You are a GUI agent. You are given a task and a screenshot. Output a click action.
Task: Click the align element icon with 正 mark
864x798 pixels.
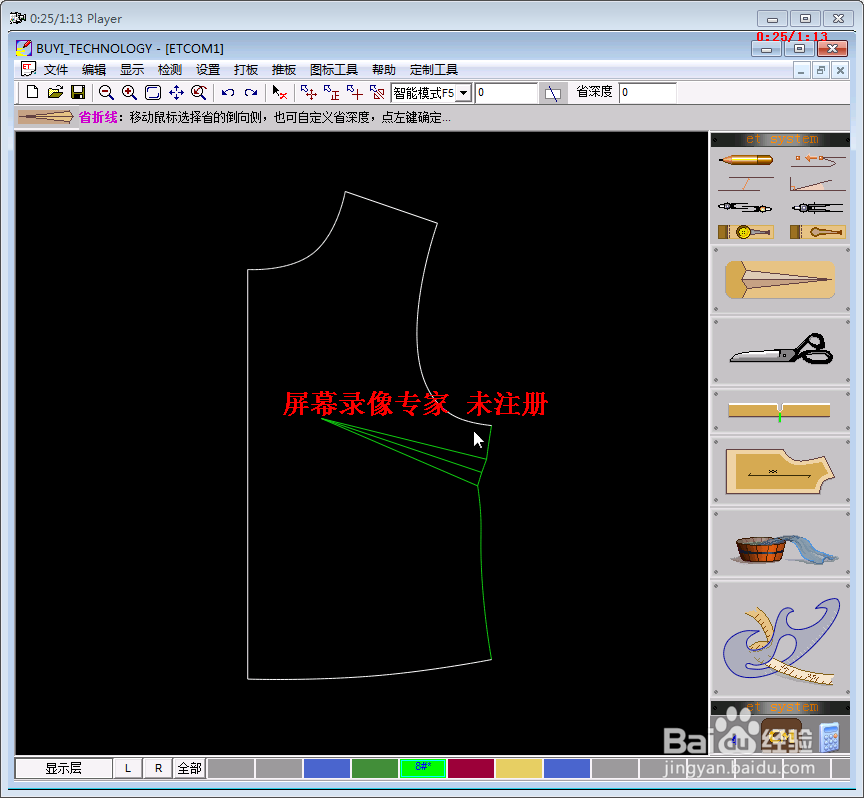(x=331, y=93)
